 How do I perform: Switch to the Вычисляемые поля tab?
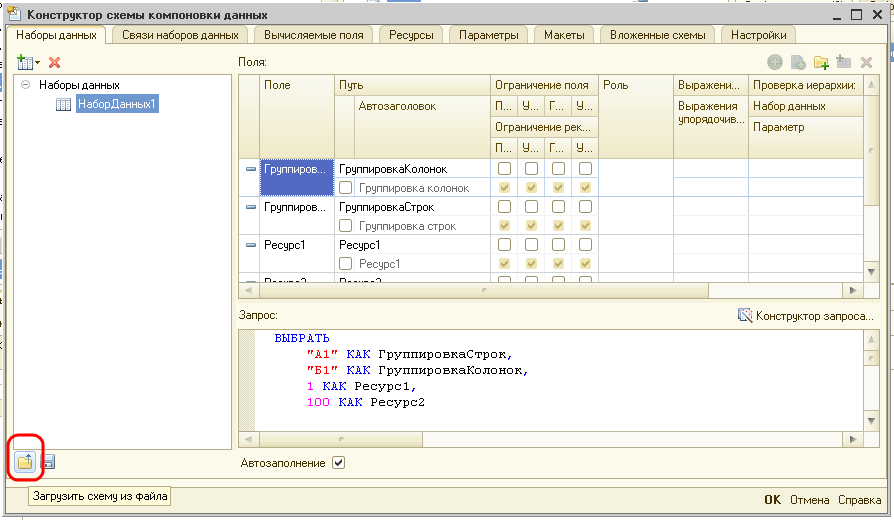(x=314, y=35)
